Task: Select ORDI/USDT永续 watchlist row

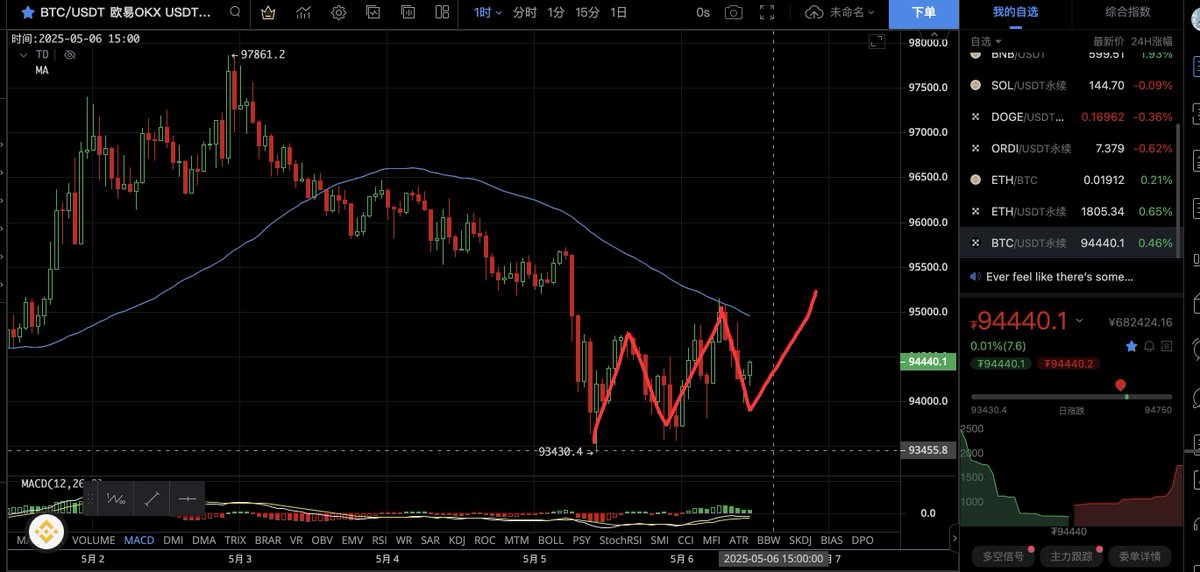Action: 1073,148
